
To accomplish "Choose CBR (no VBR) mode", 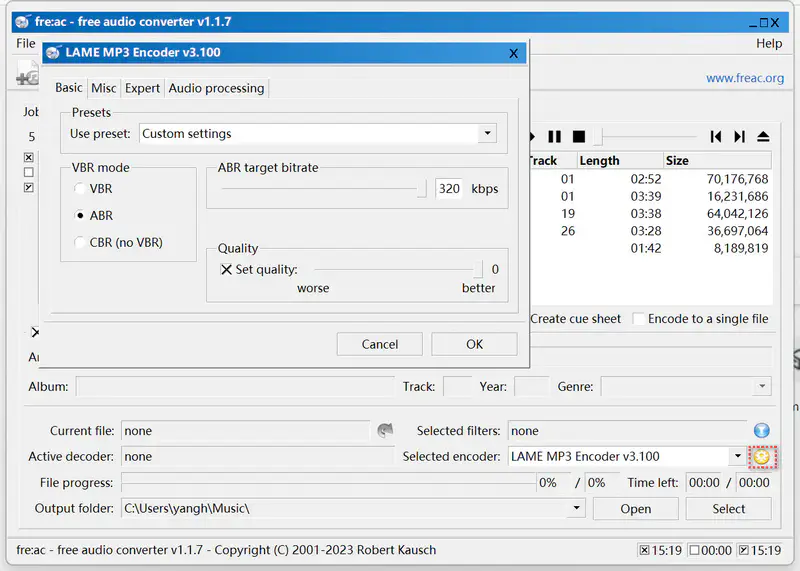I will [x=80, y=242].
